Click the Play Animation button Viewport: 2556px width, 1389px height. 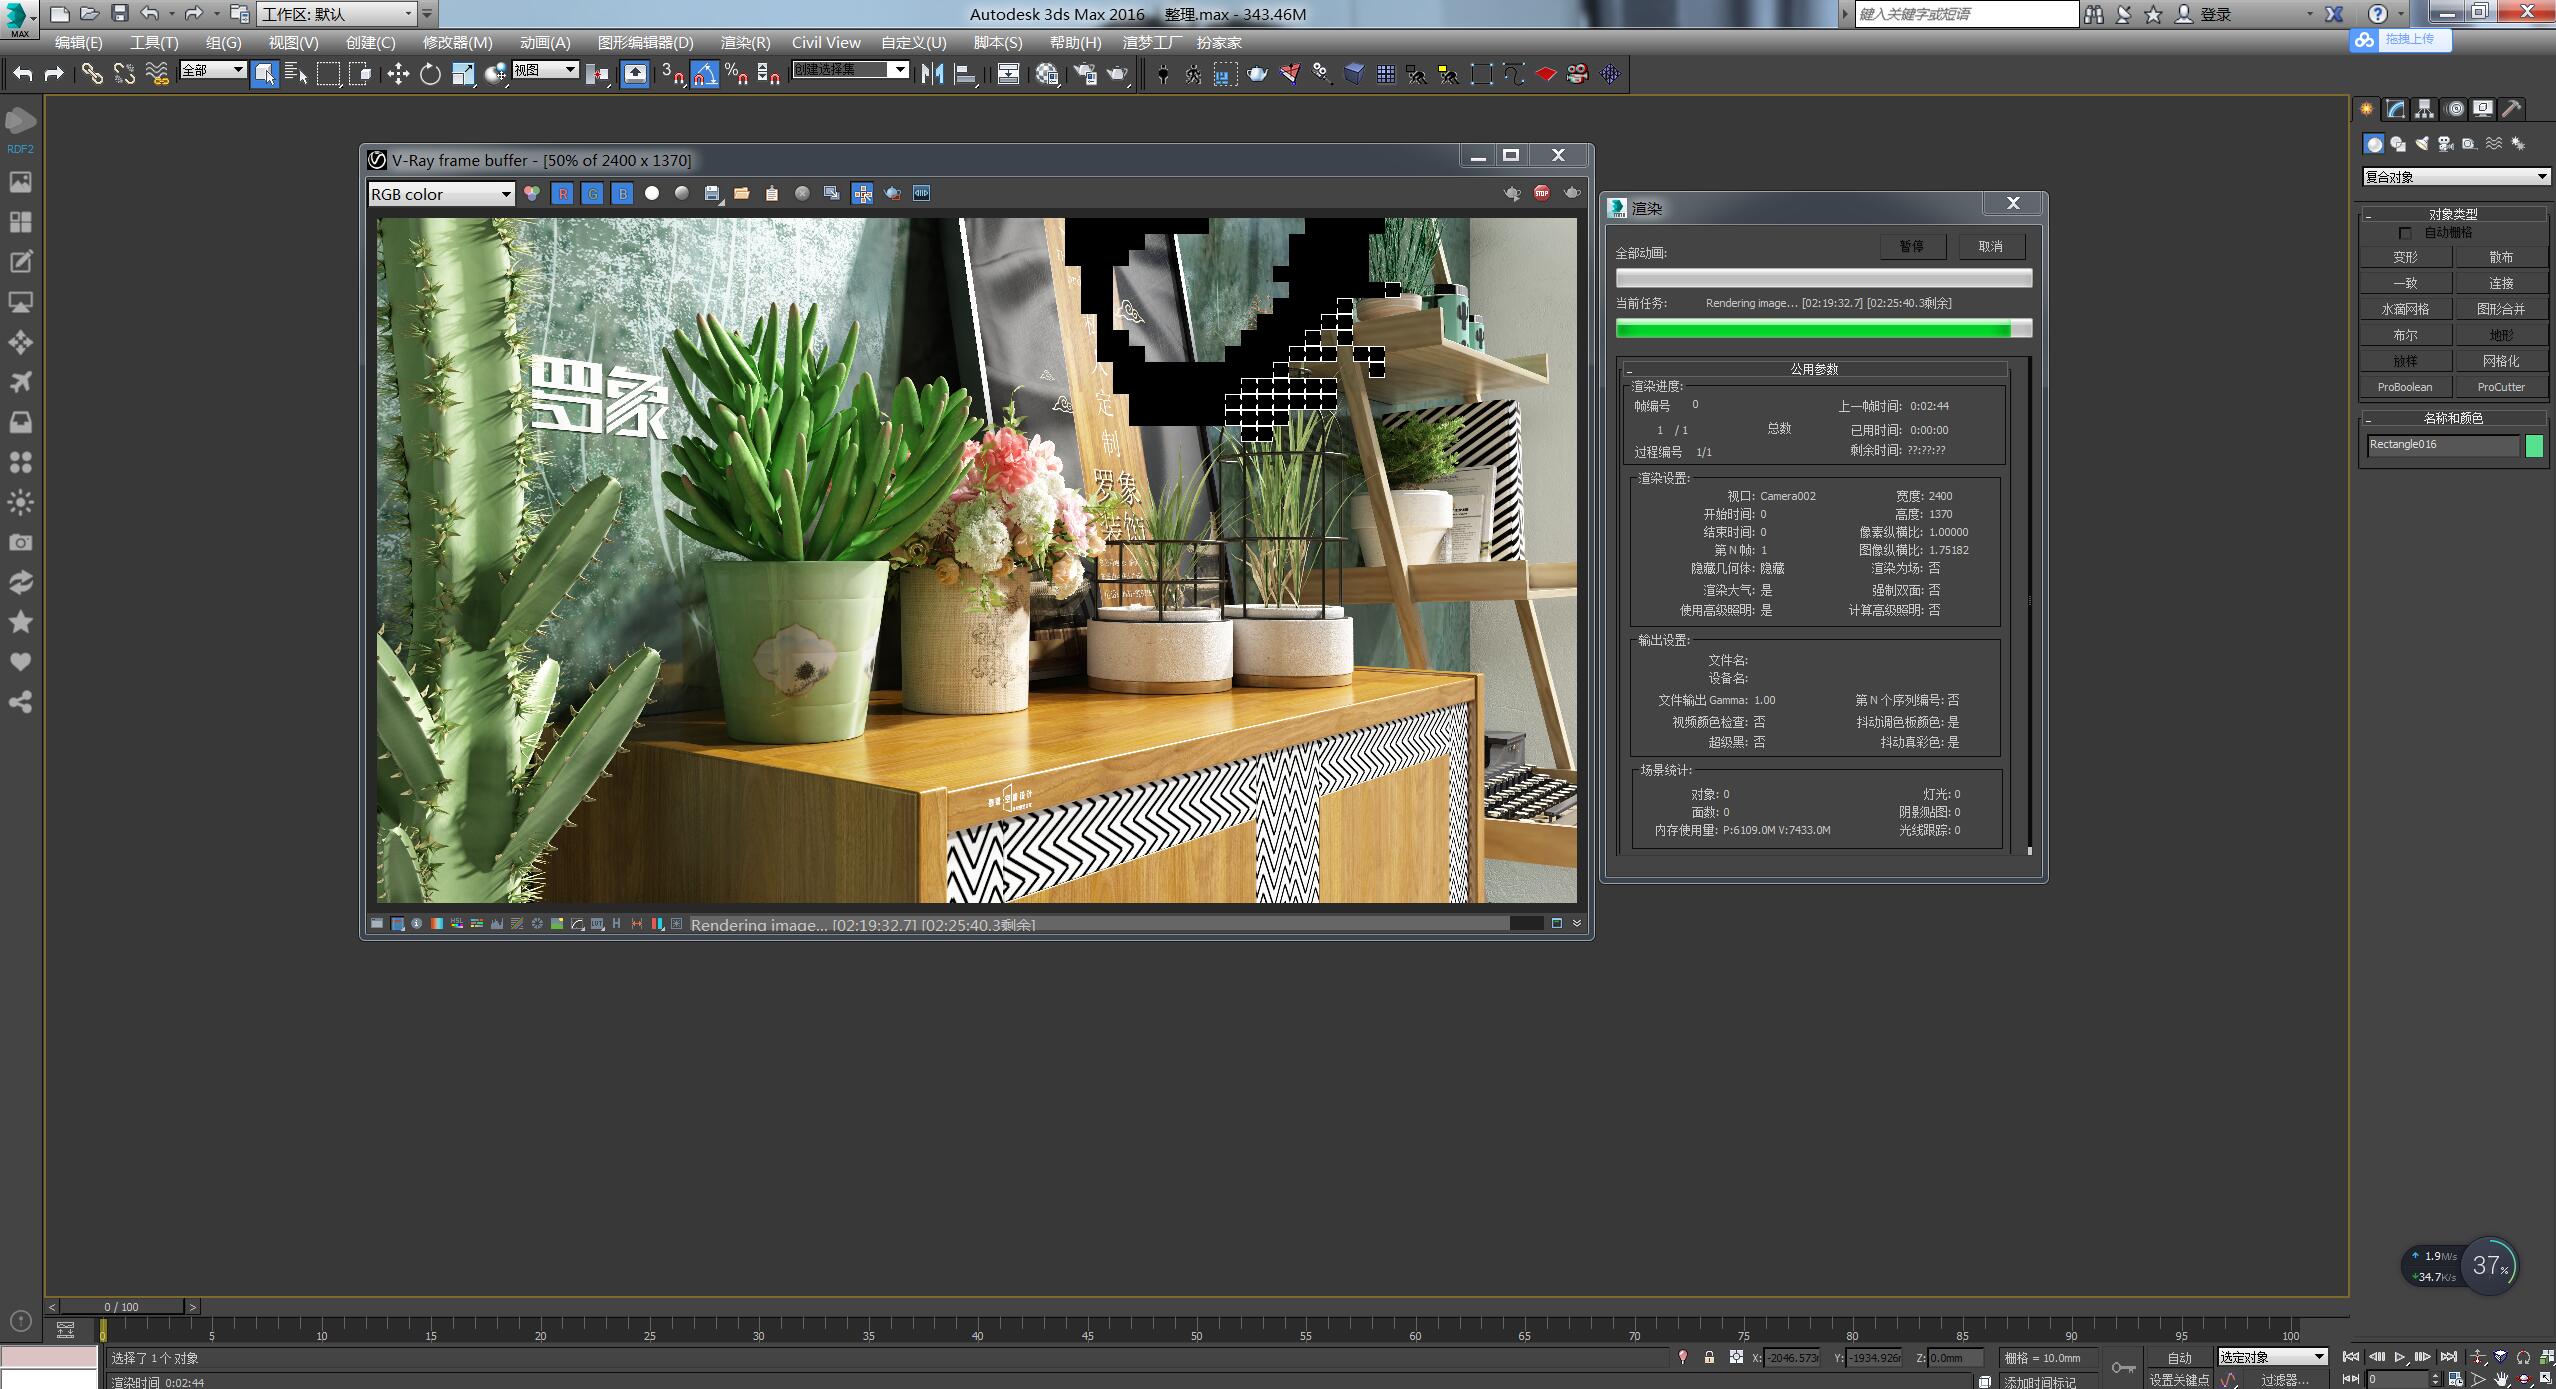click(x=2399, y=1357)
